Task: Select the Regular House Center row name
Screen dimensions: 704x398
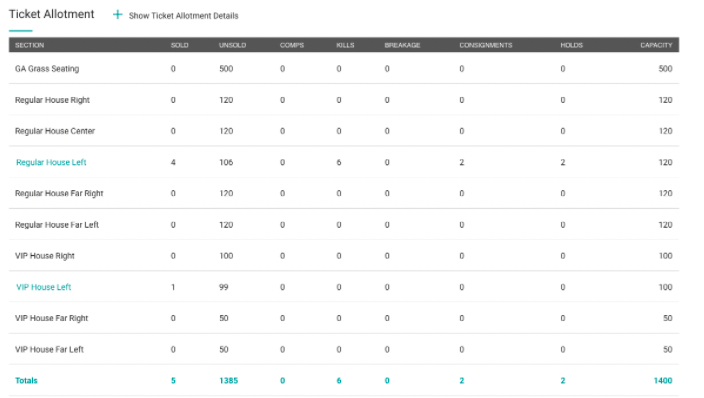Action: [x=55, y=131]
